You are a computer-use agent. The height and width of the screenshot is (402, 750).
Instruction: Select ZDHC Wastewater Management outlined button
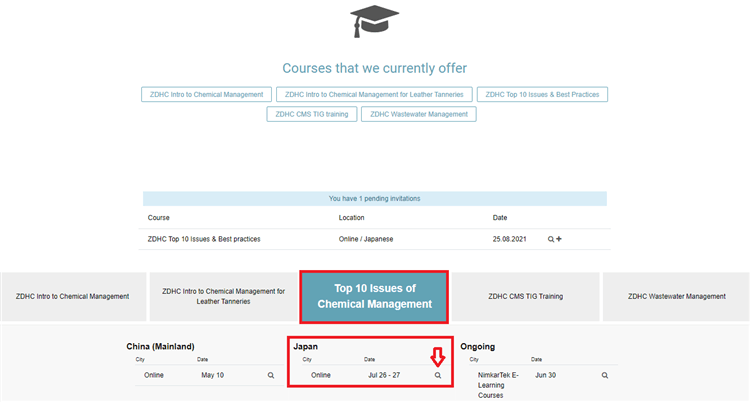click(419, 114)
